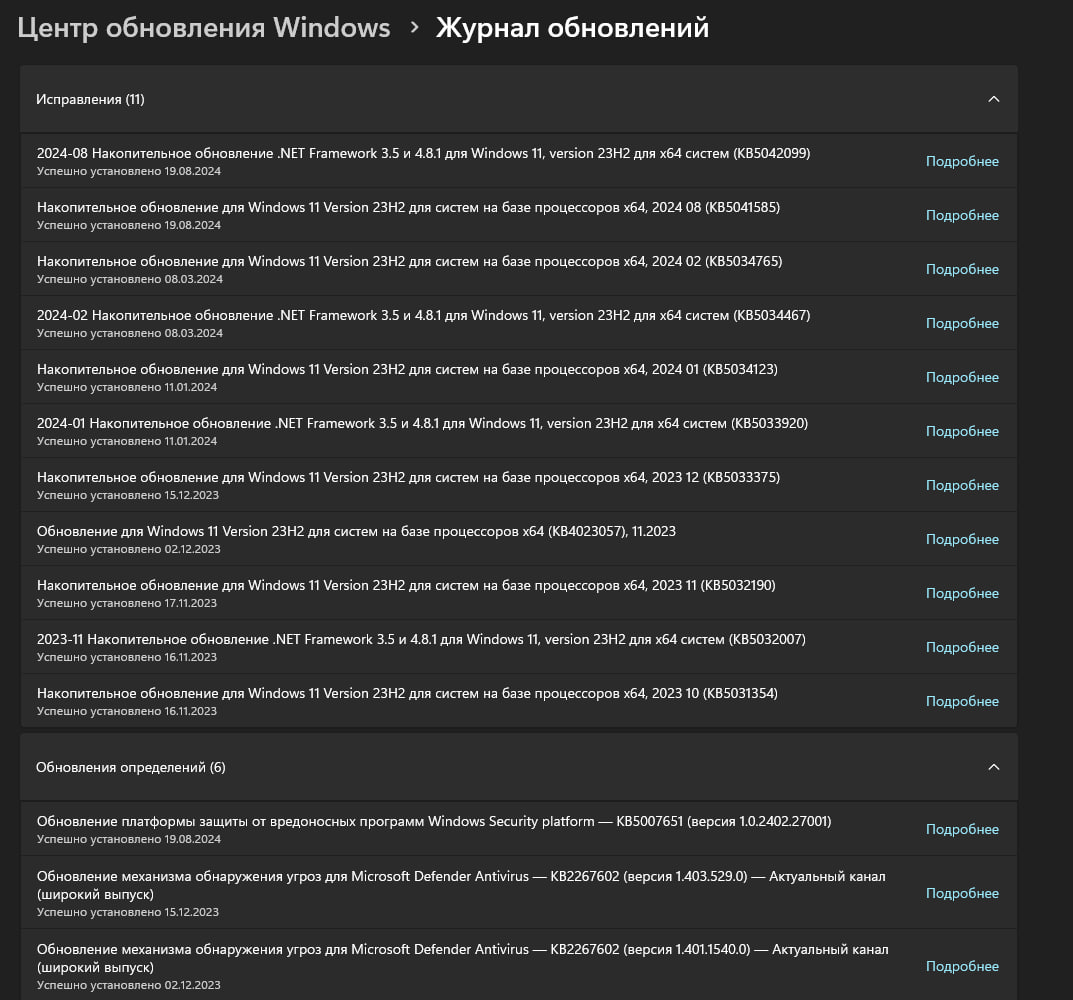Open Подробнее for KB5033375 cumulative update

click(962, 485)
